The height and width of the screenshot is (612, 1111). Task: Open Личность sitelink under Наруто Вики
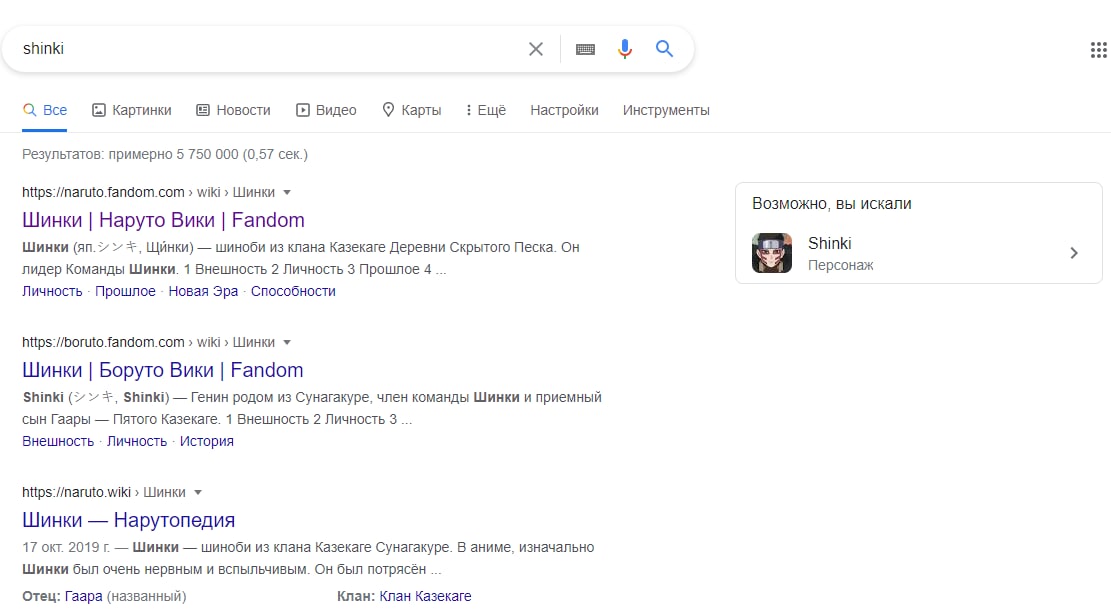[x=52, y=291]
